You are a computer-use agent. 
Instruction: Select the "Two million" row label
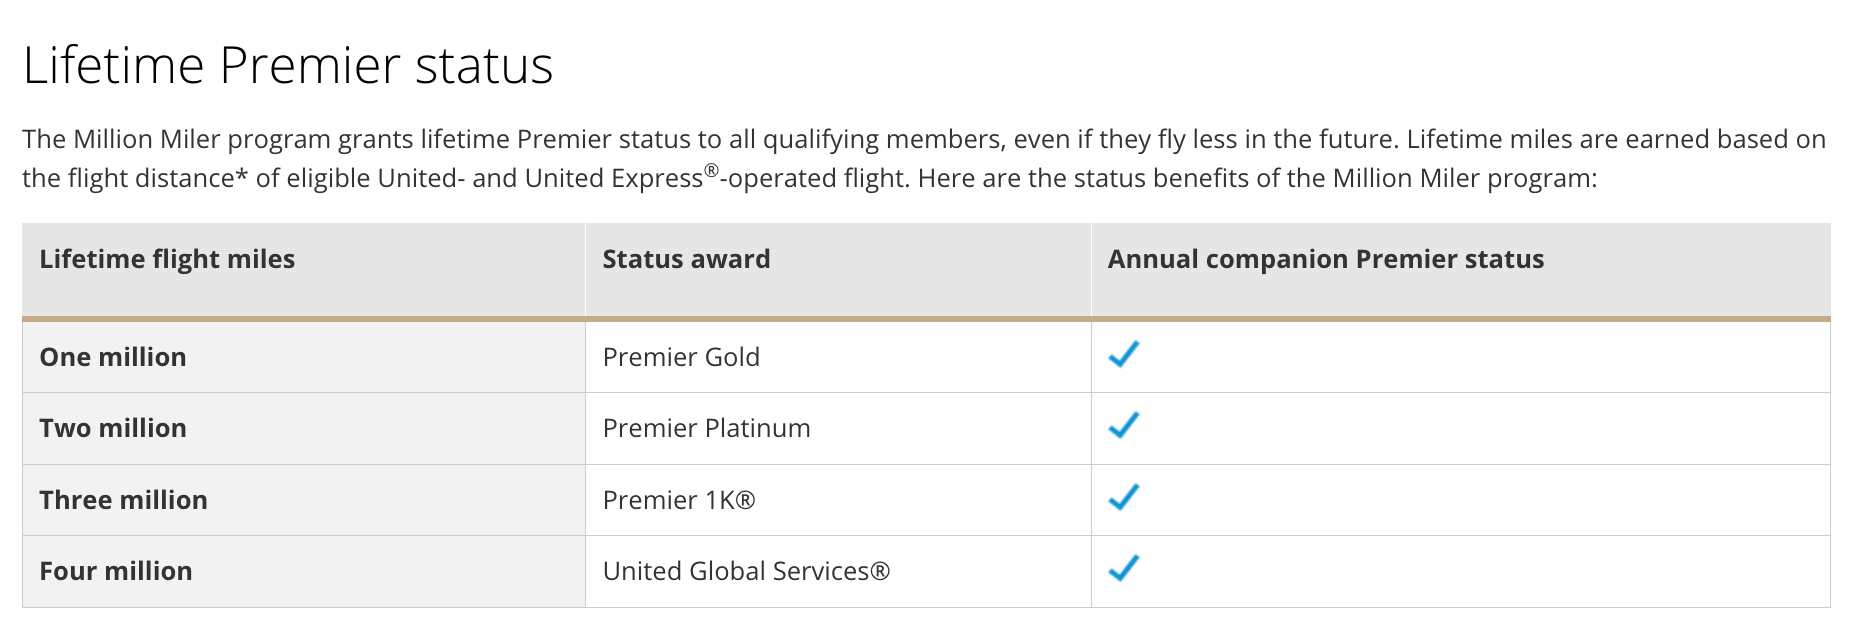[113, 428]
